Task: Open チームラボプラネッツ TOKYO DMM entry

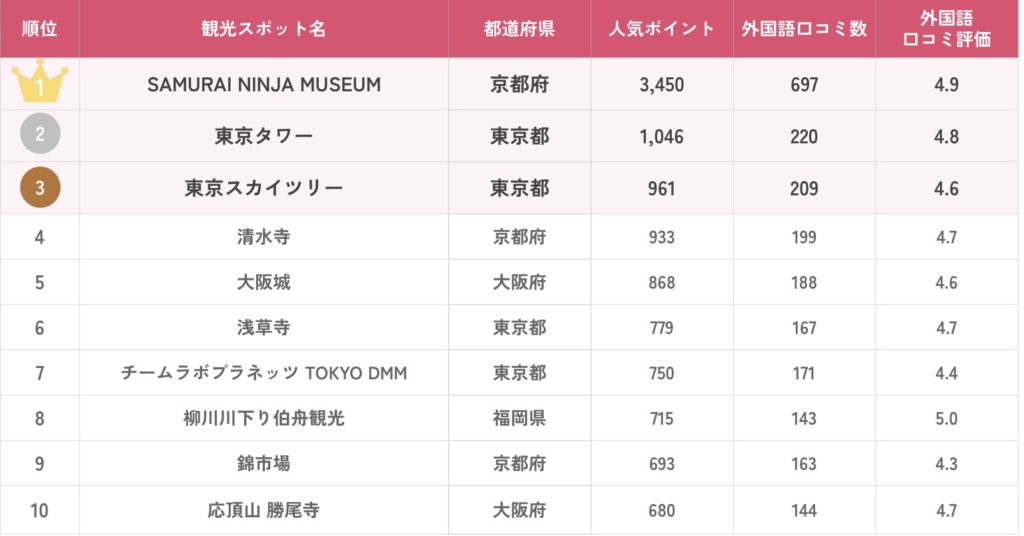Action: click(x=264, y=373)
